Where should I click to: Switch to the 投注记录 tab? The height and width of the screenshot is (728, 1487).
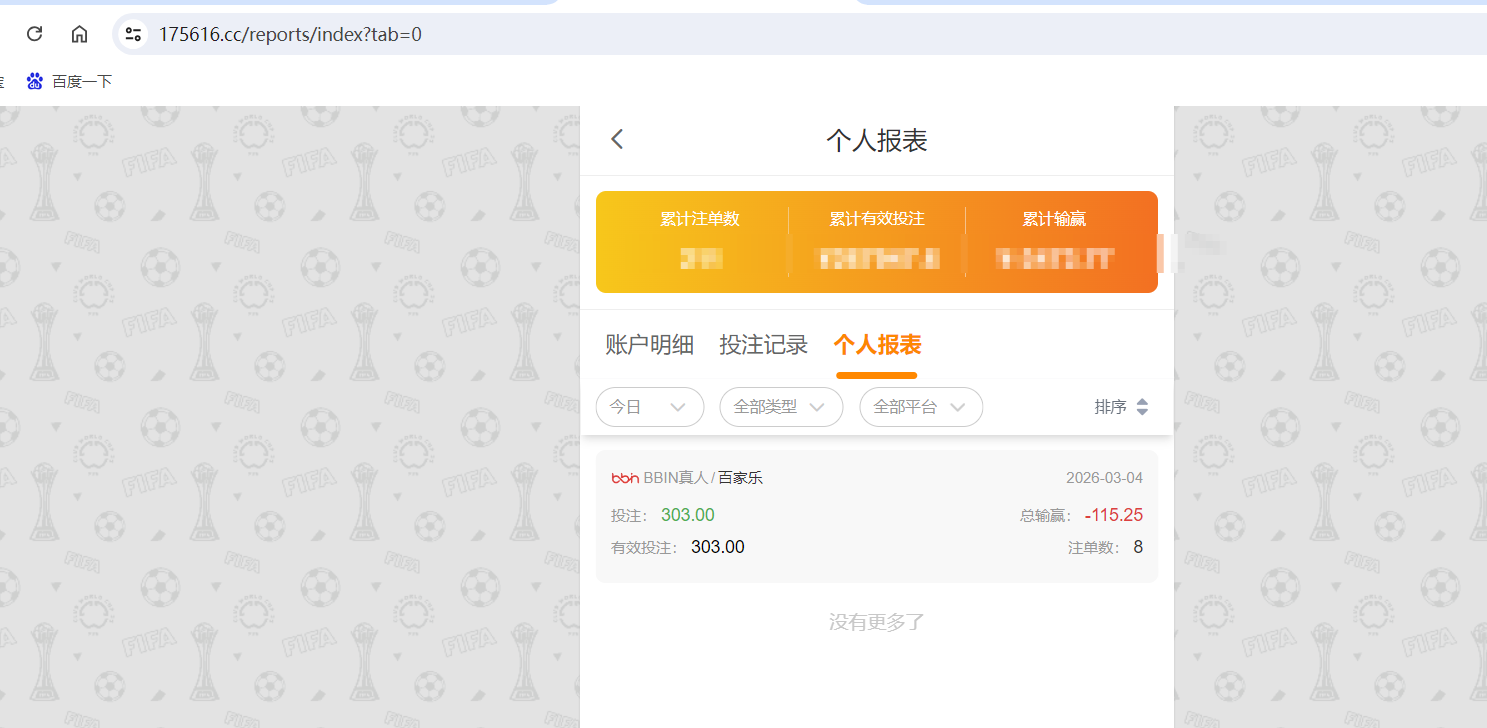pyautogui.click(x=764, y=344)
